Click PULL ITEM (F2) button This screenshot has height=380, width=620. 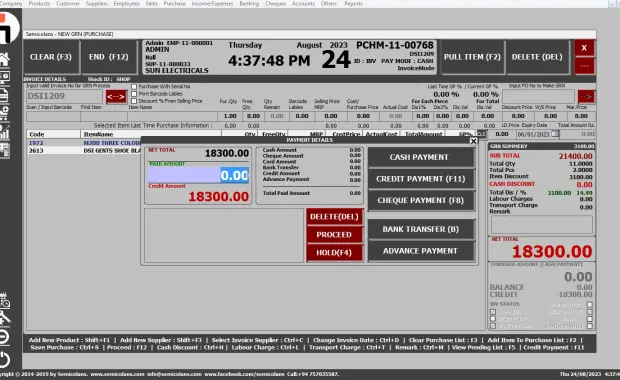pos(472,57)
